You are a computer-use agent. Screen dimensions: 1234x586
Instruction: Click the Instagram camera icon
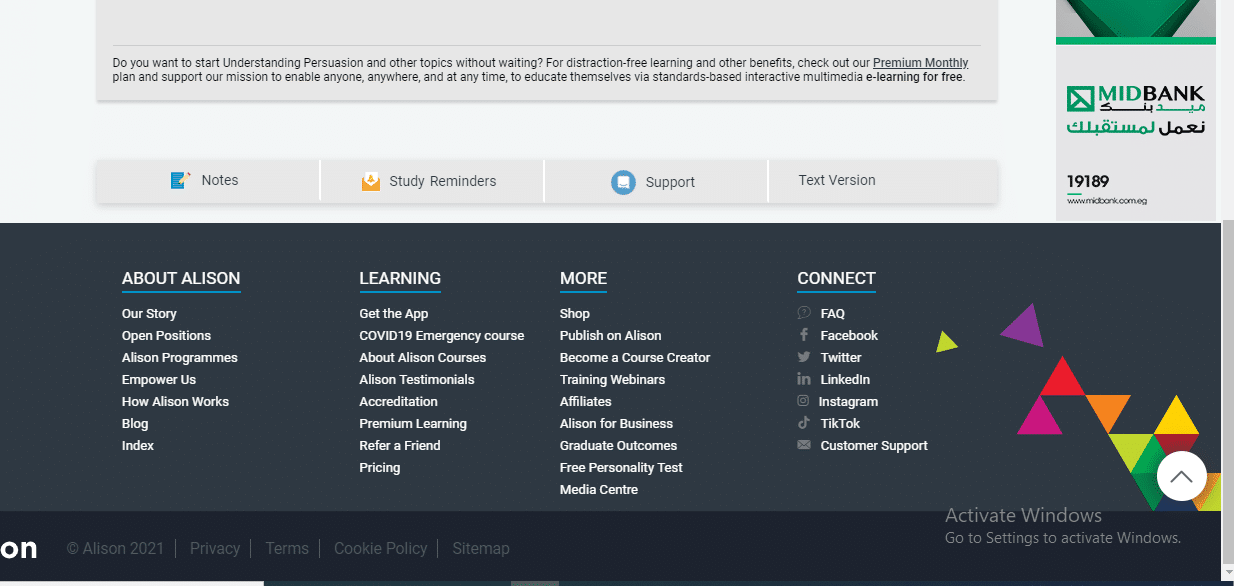coord(803,401)
